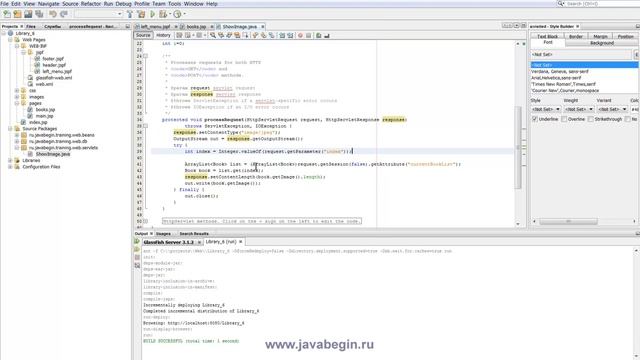Image resolution: width=640 pixels, height=360 pixels.
Task: Click the Redo toolbar icon
Action: pyautogui.click(x=64, y=14)
